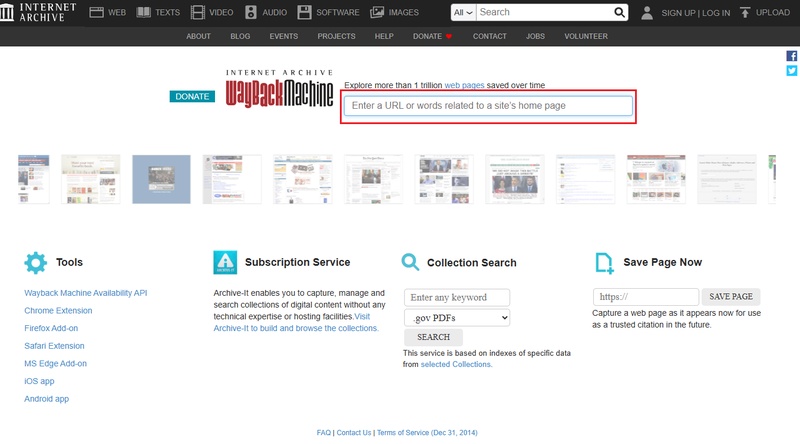The width and height of the screenshot is (800, 444).
Task: Click the teal Donate button
Action: click(x=192, y=96)
